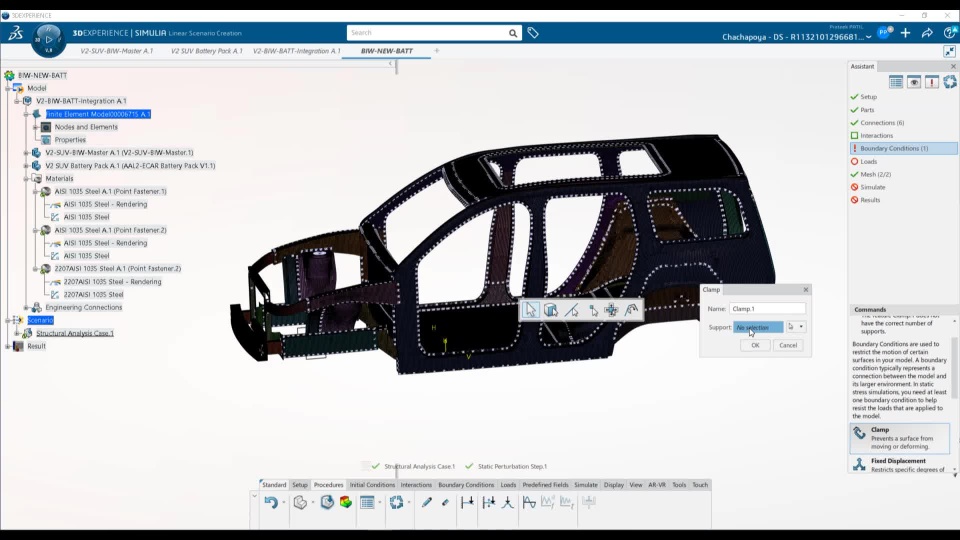Open the Undo history dropdown arrow
Screen dimensions: 960x540
click(x=283, y=503)
